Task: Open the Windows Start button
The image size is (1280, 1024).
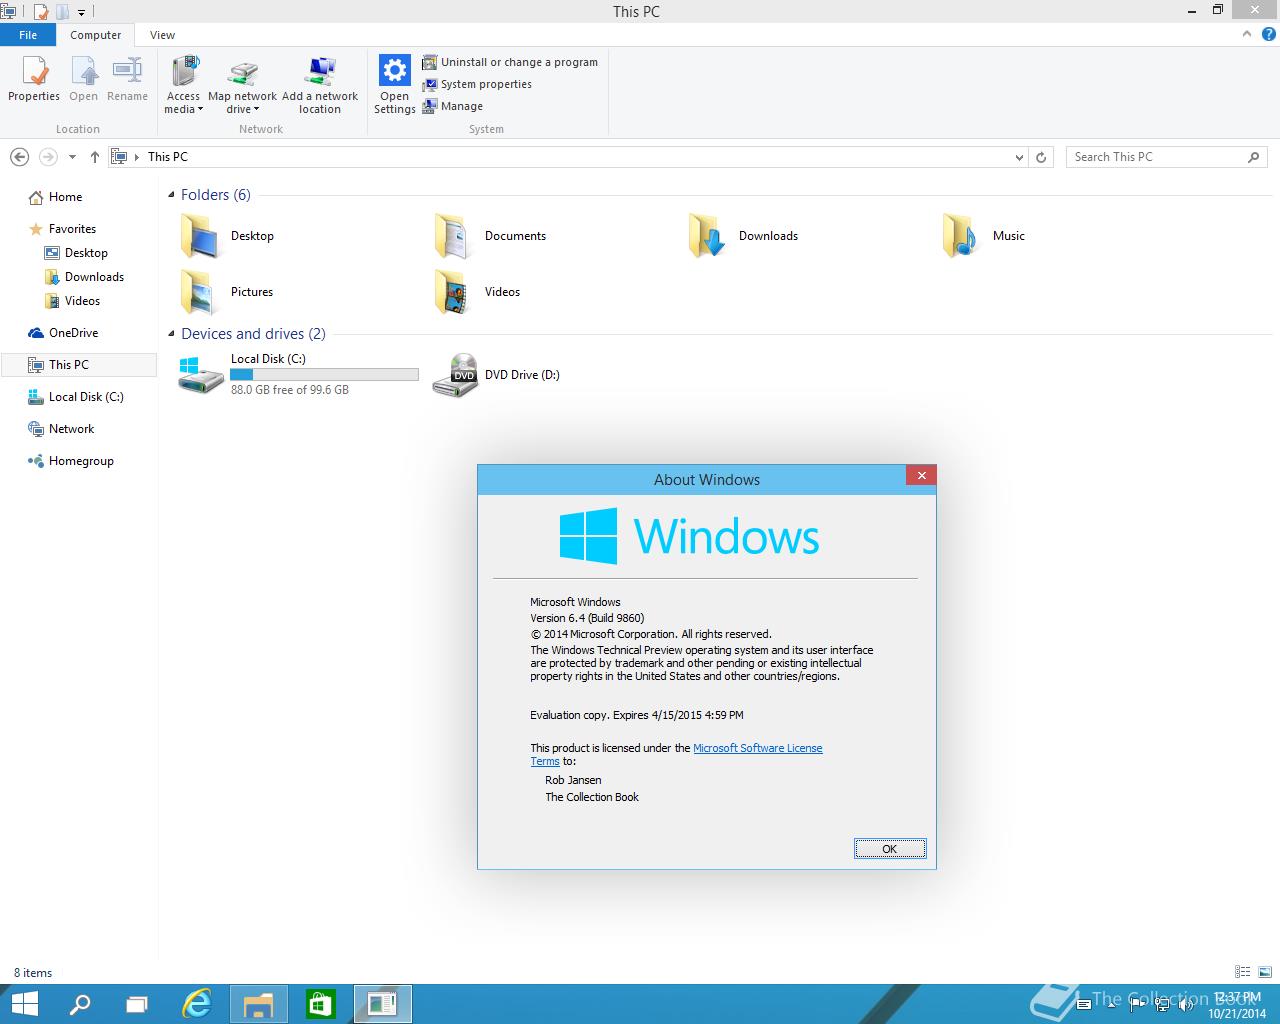Action: click(x=25, y=1004)
